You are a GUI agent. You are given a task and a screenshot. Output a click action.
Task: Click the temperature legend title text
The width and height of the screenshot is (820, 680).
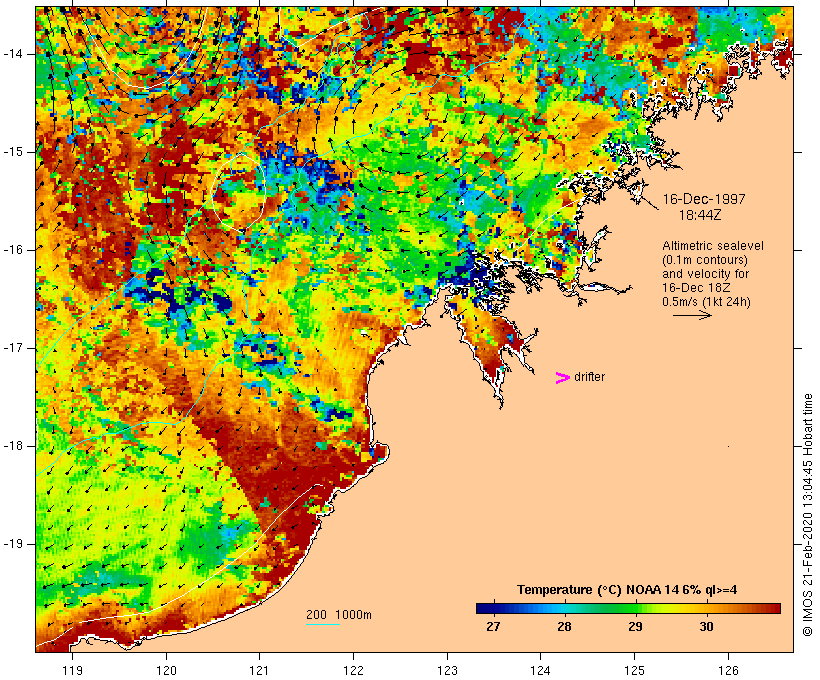click(x=627, y=590)
